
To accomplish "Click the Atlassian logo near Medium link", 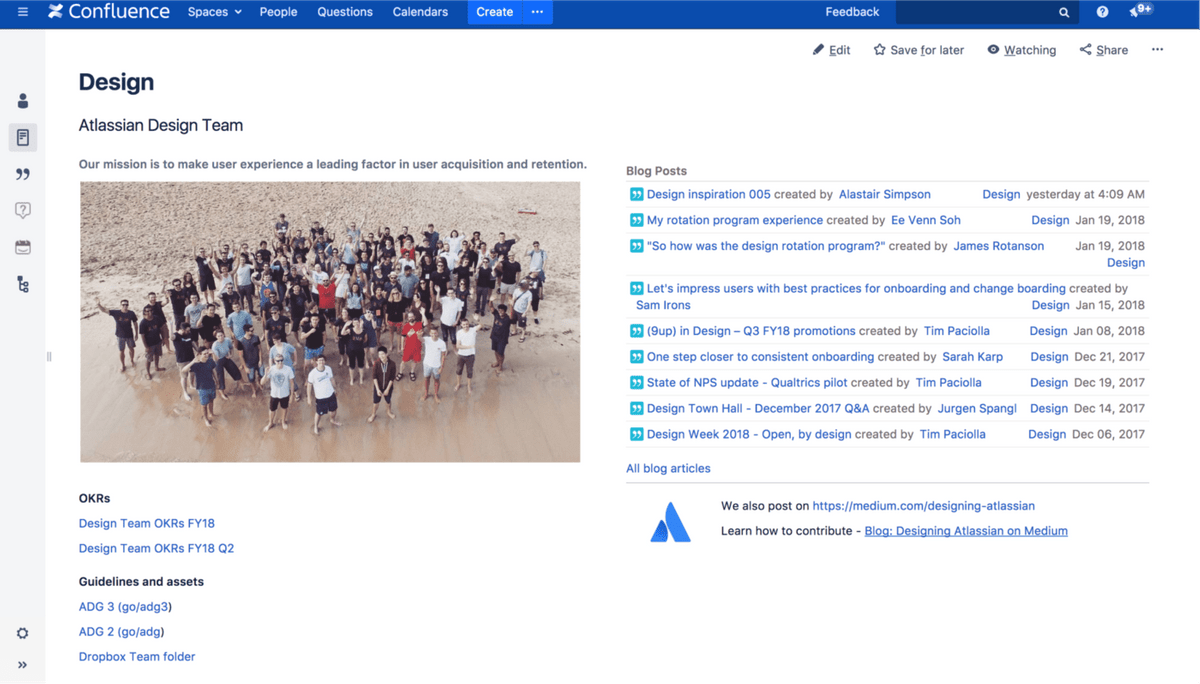I will pyautogui.click(x=670, y=522).
